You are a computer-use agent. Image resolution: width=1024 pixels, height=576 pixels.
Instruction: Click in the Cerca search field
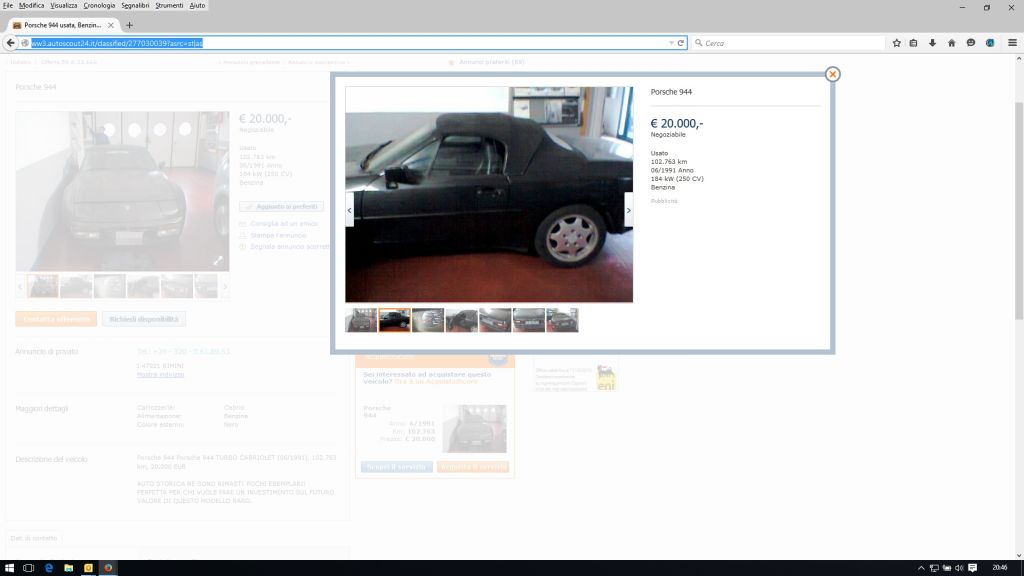coord(790,43)
